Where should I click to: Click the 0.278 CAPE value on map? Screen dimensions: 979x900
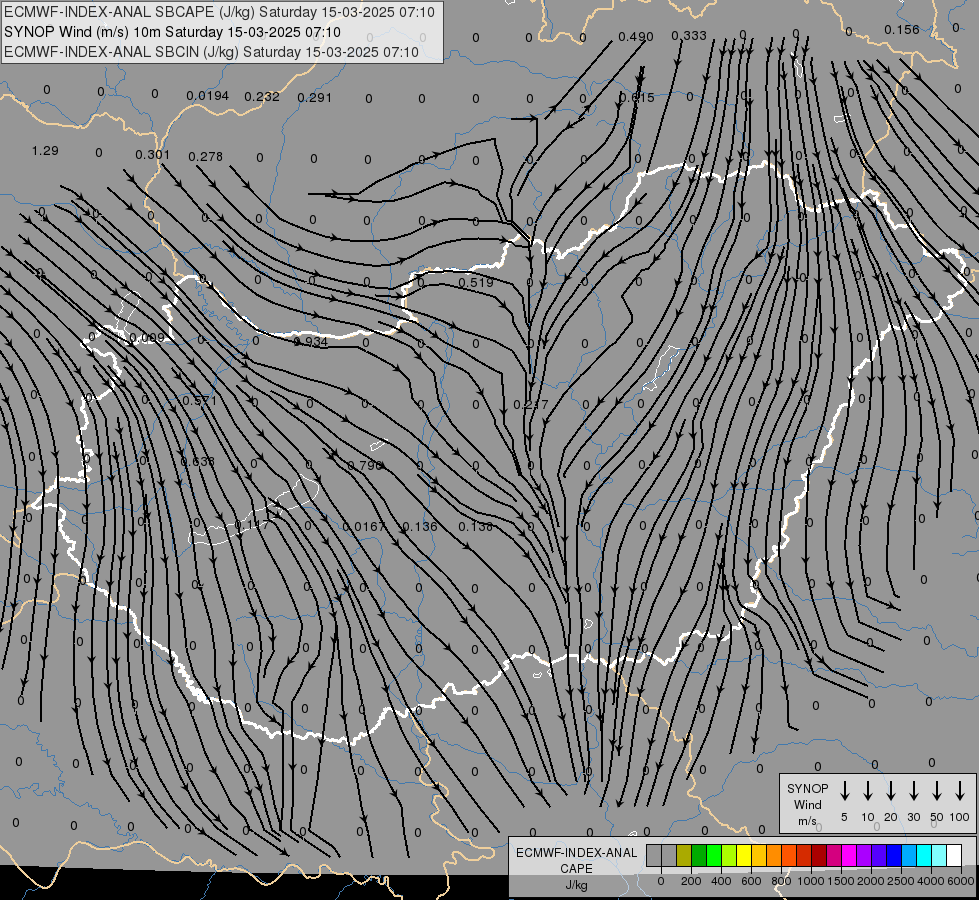pos(205,156)
